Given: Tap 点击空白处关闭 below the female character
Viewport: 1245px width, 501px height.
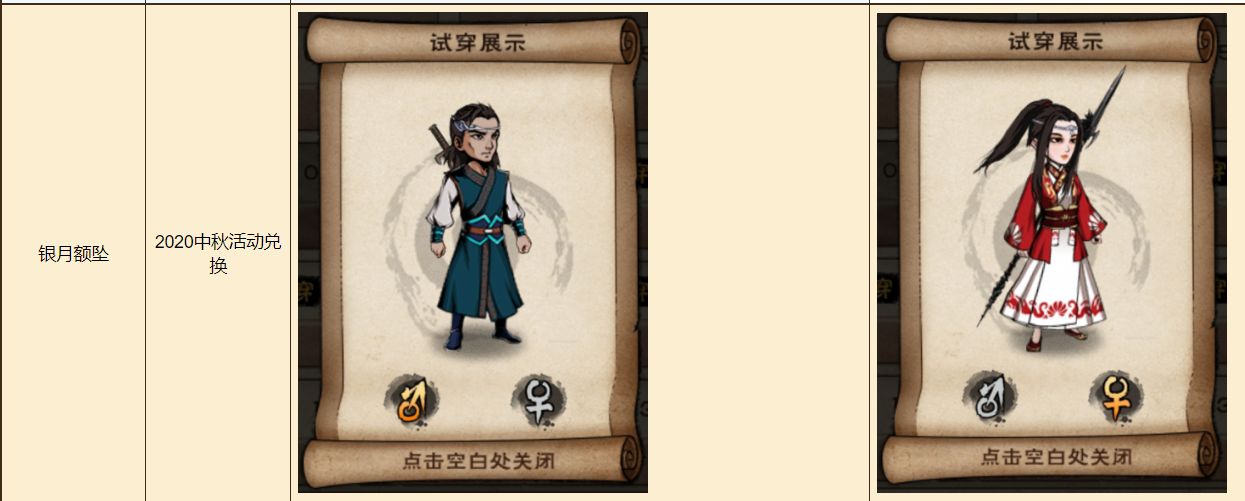Looking at the screenshot, I should click(x=1056, y=456).
